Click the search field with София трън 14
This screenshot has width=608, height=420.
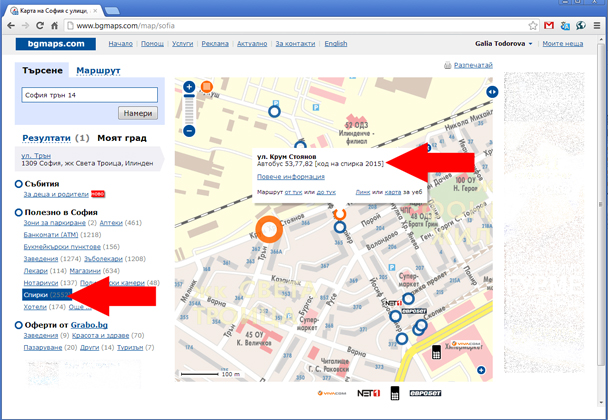pos(90,95)
